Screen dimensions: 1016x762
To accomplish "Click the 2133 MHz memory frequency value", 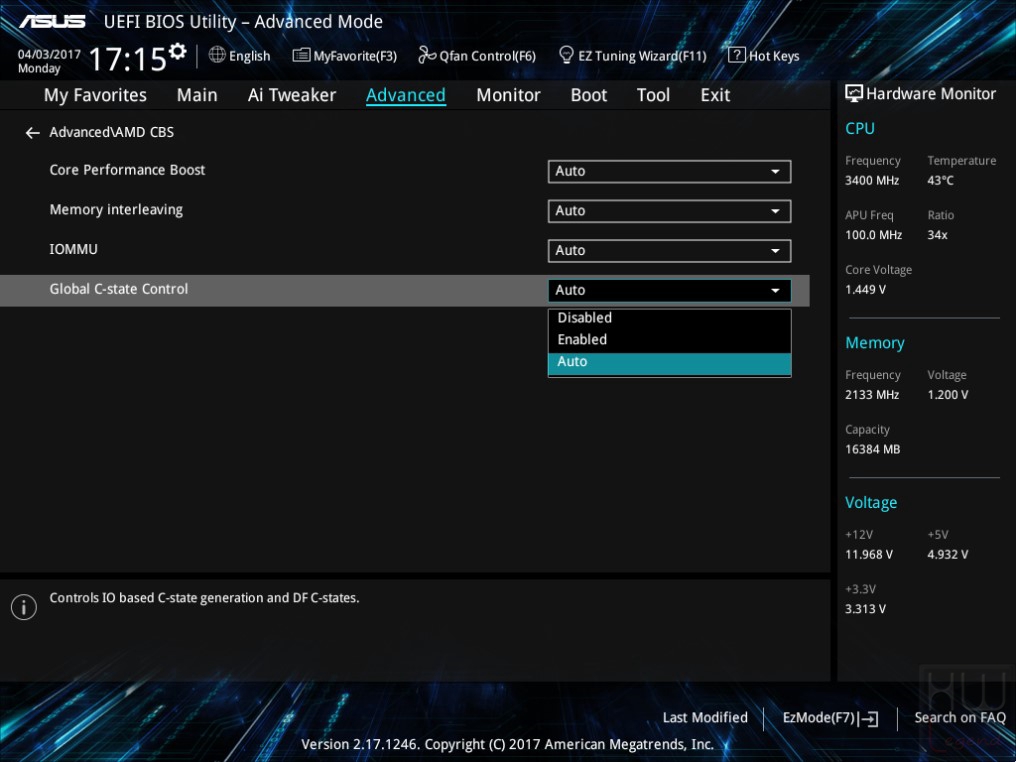I will (x=872, y=395).
